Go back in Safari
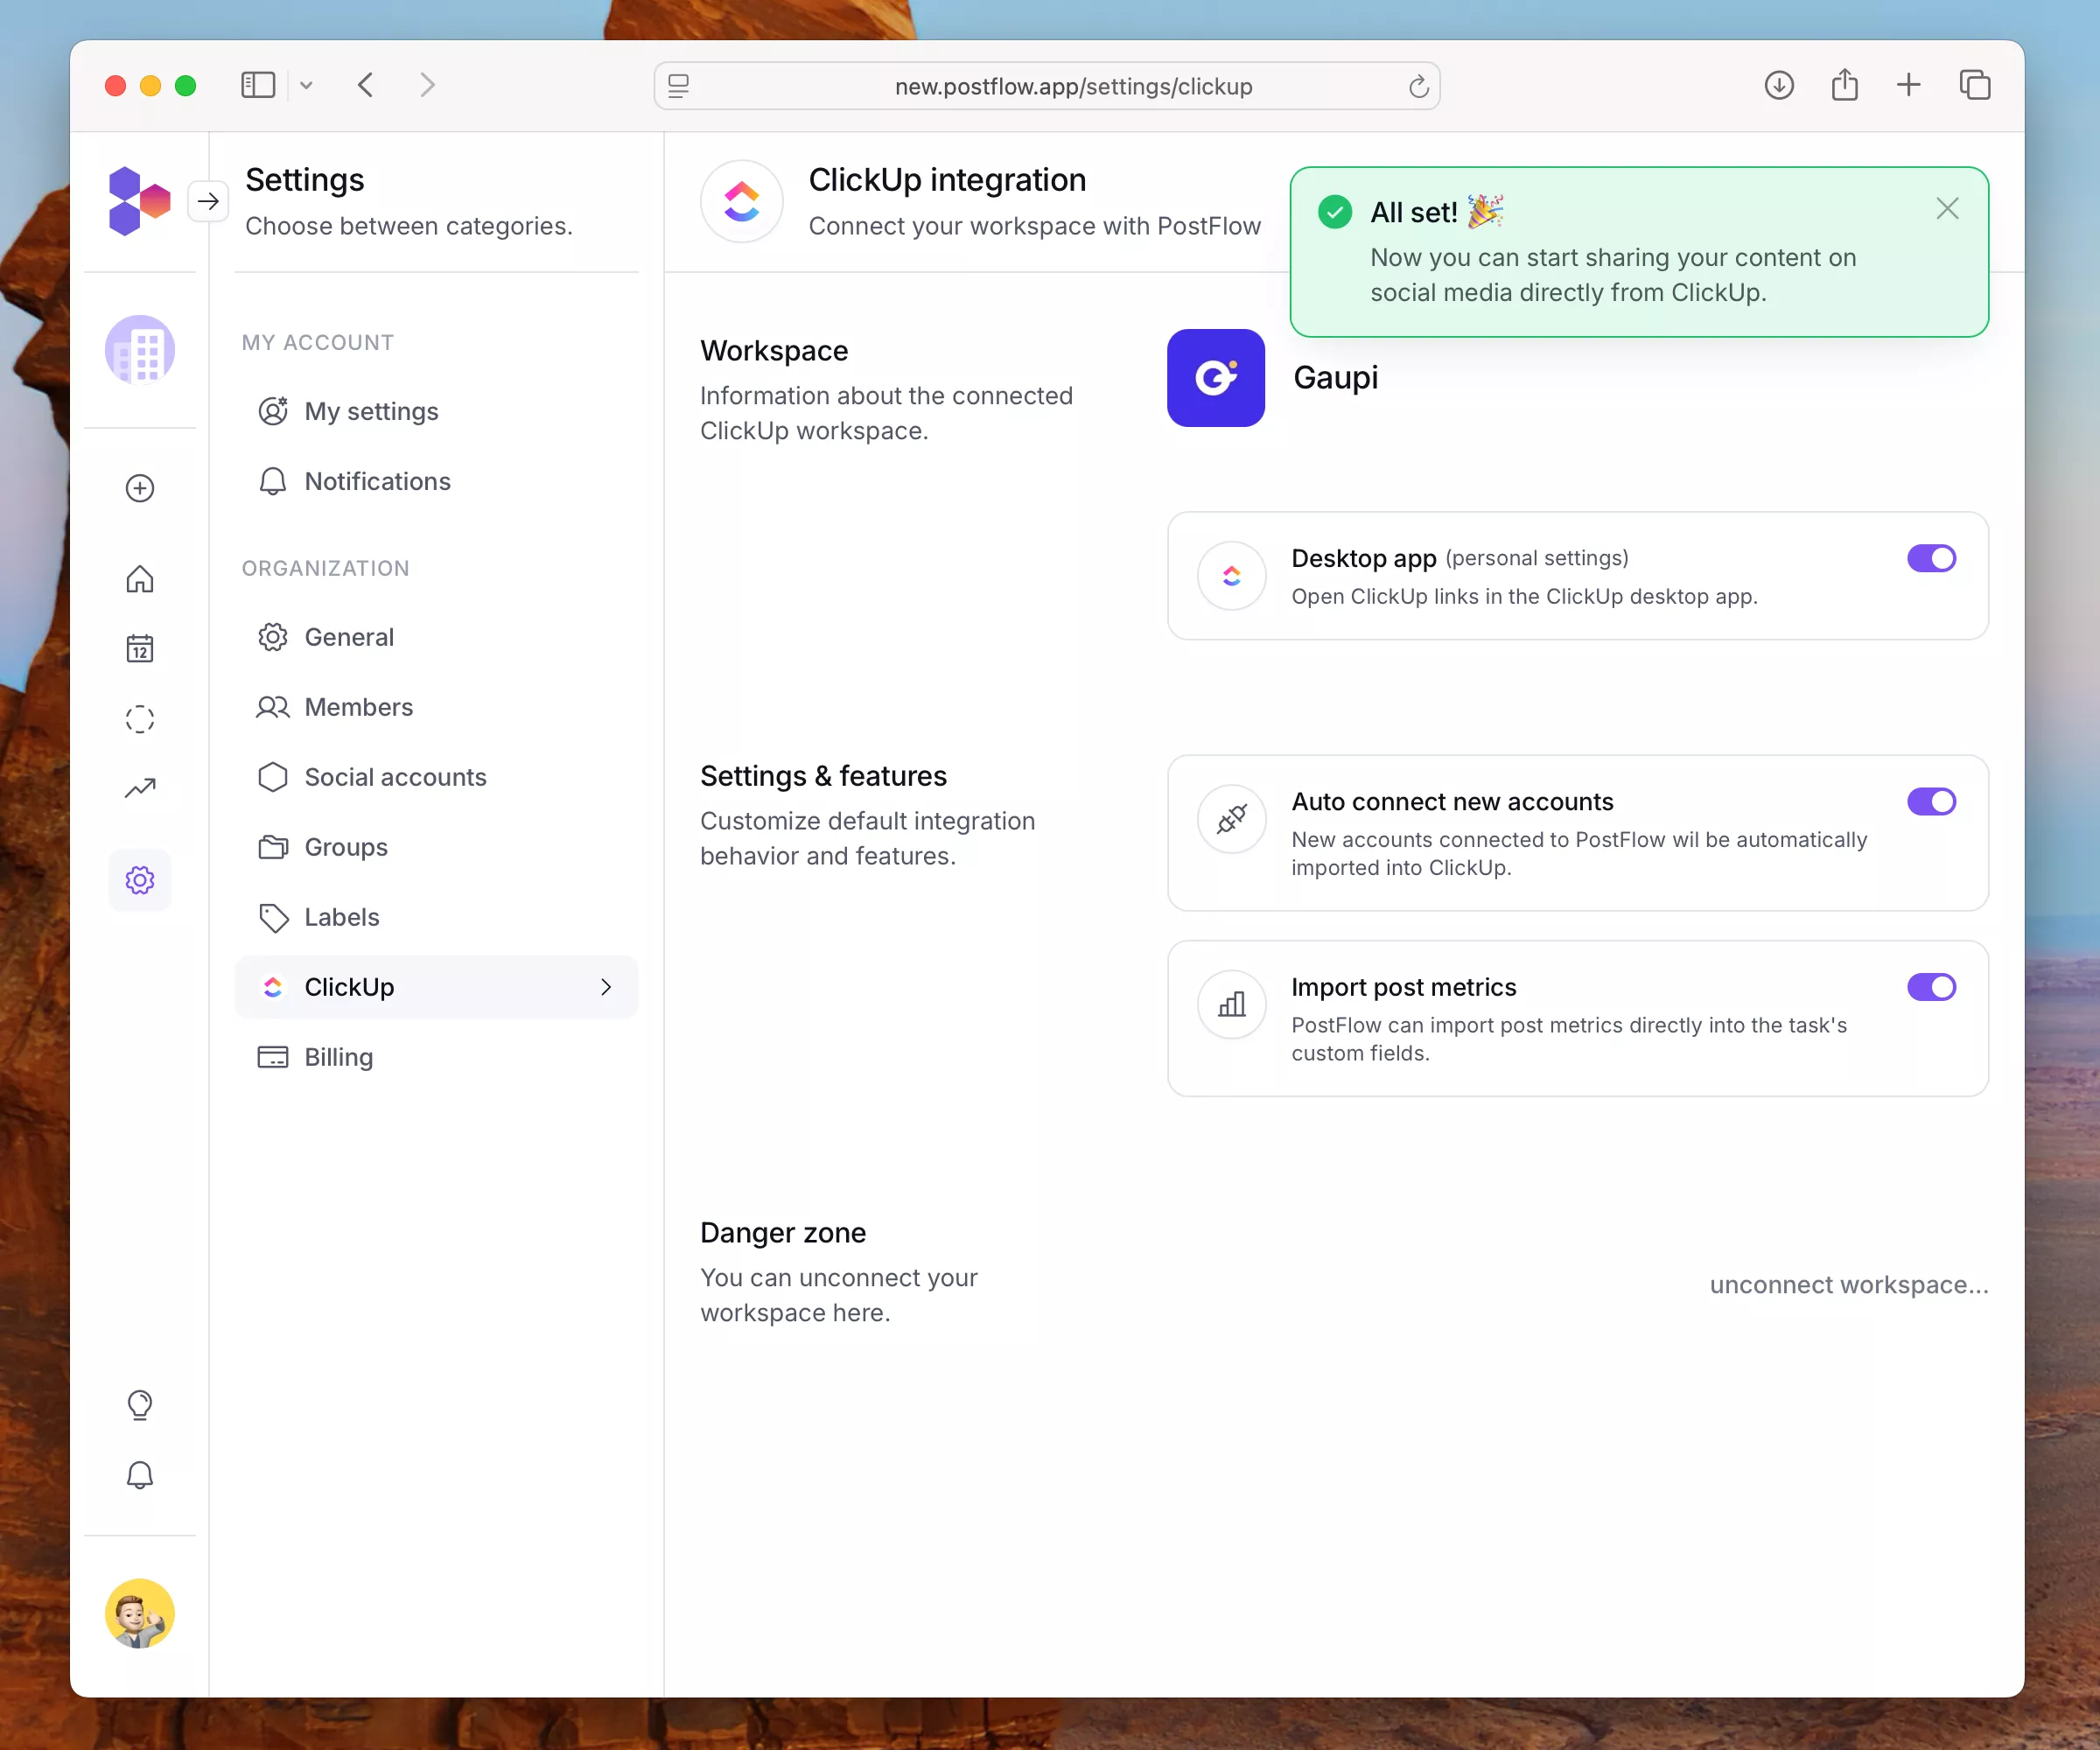 click(366, 85)
